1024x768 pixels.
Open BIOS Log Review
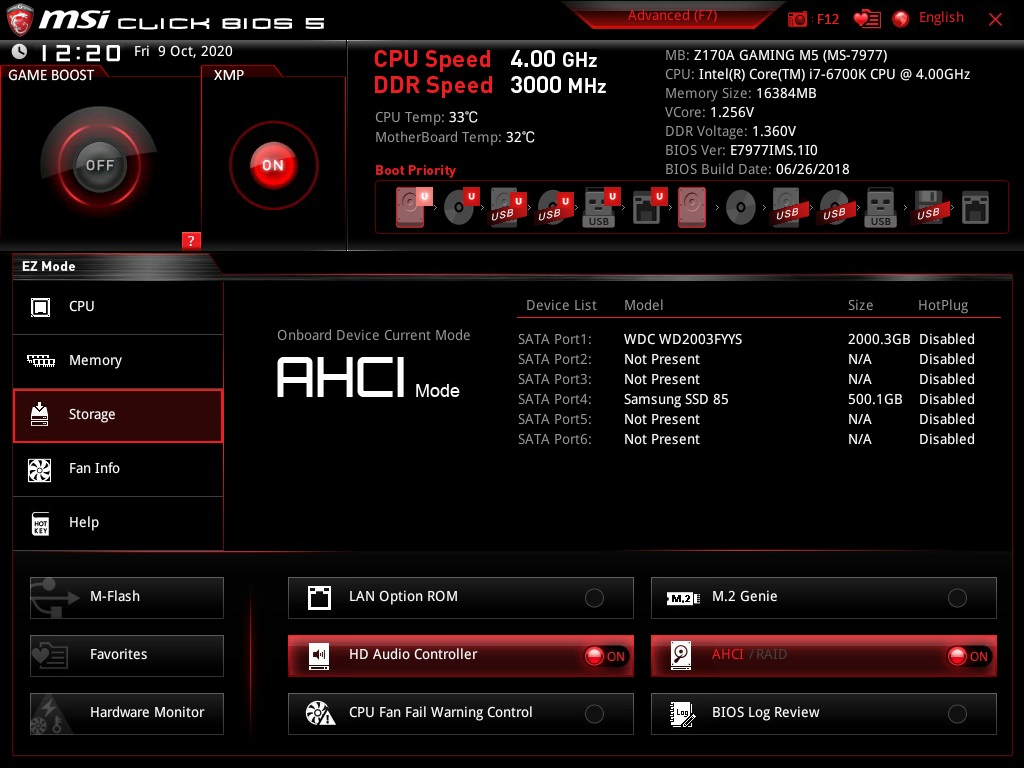824,714
